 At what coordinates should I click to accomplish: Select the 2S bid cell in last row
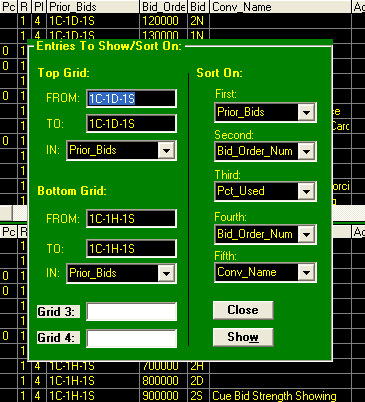199,396
